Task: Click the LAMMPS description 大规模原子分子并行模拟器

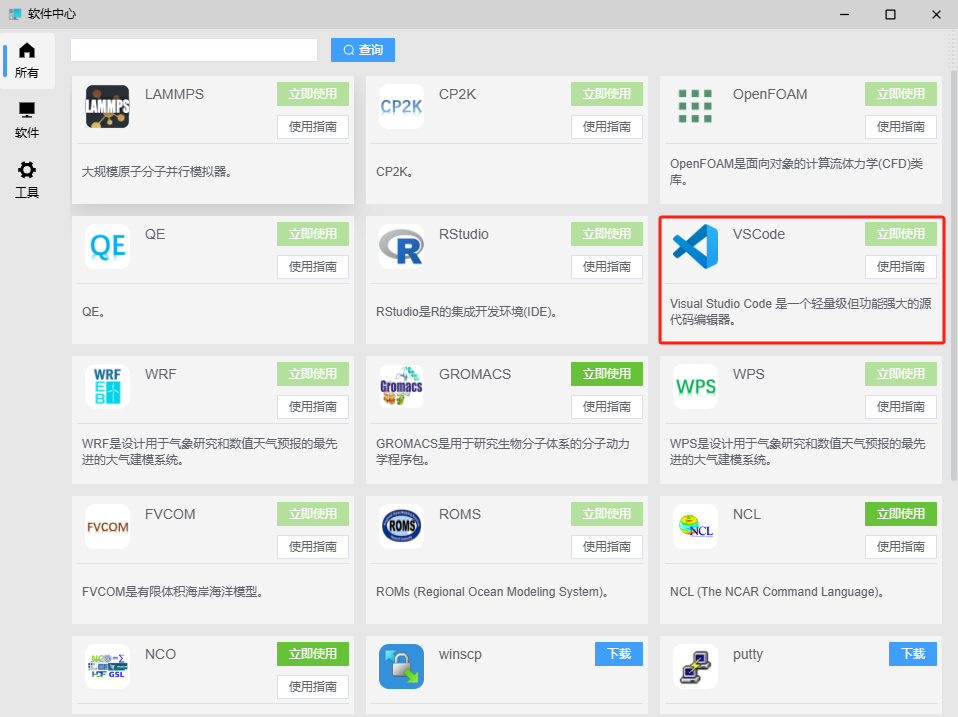Action: [157, 172]
